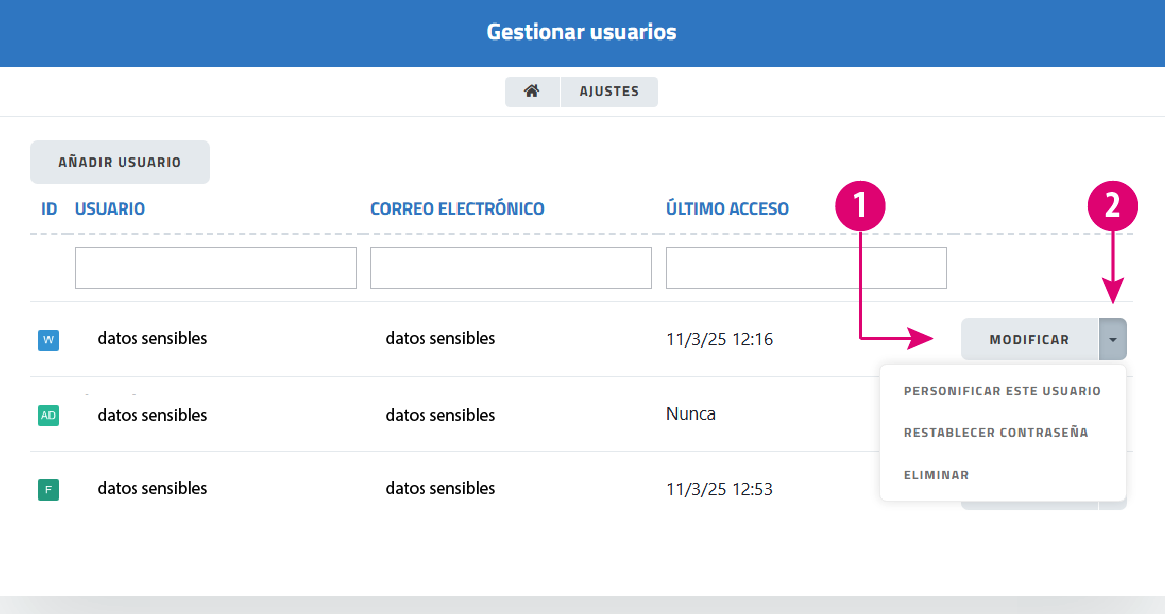
Task: Focus the USUARIO filter text box
Action: point(215,268)
